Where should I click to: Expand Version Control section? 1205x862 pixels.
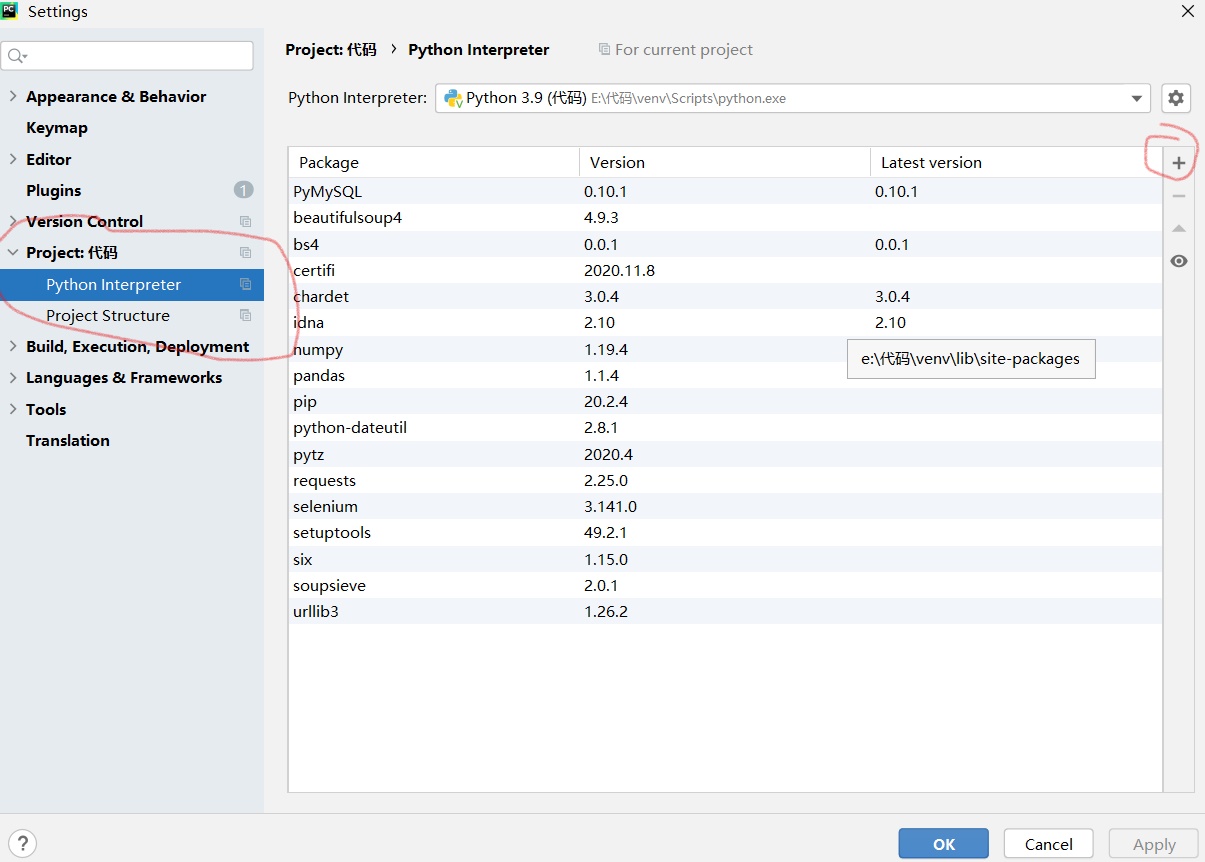pyautogui.click(x=13, y=222)
